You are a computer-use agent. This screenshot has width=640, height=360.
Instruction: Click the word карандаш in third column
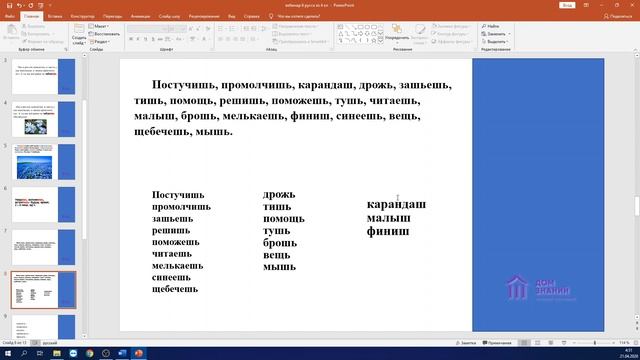click(x=396, y=204)
